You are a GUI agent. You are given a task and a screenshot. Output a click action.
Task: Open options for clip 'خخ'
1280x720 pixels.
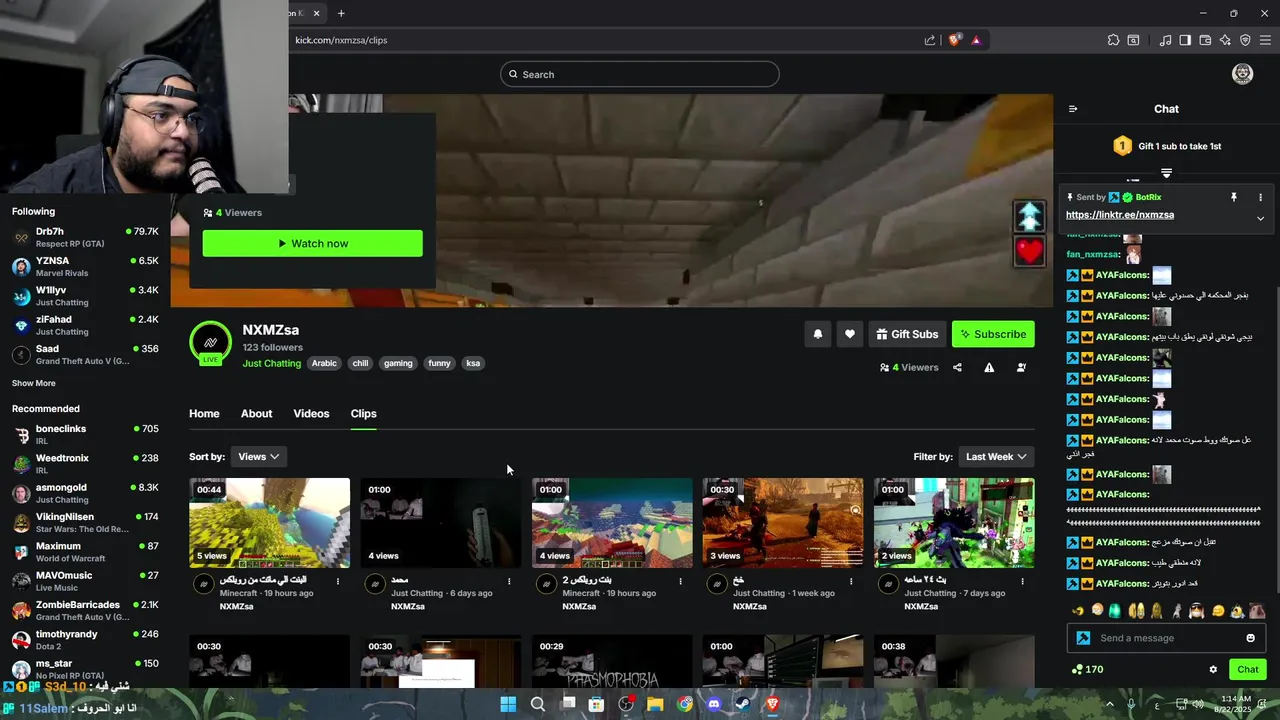851,581
